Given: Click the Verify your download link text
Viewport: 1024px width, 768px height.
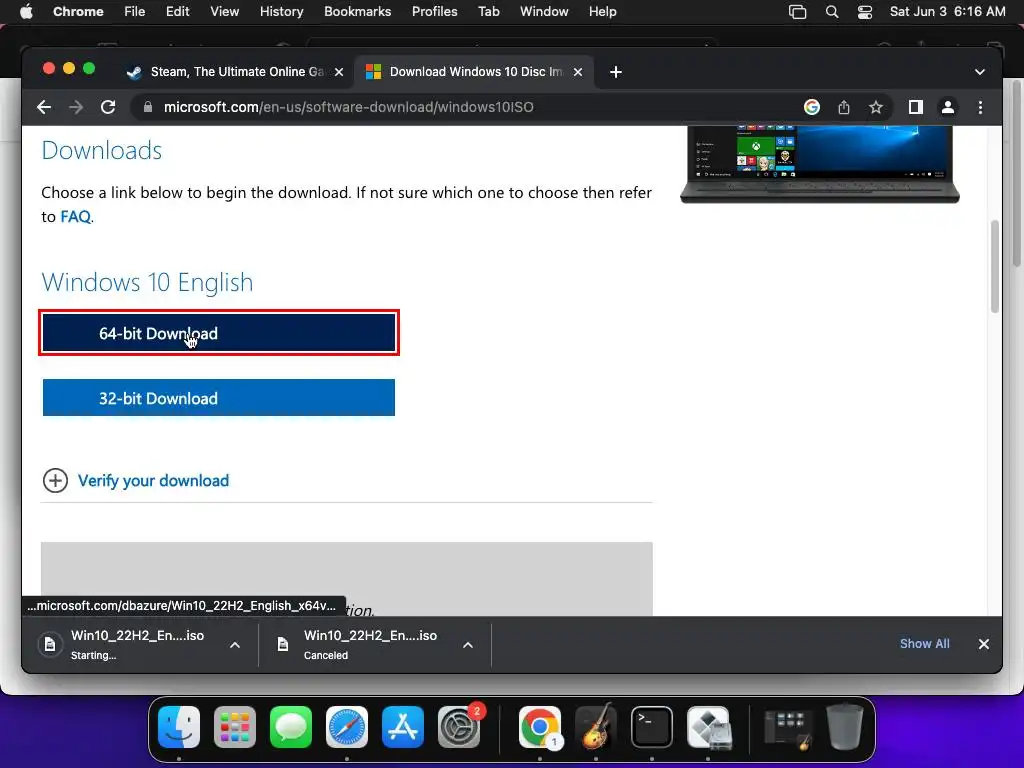Looking at the screenshot, I should tap(153, 481).
